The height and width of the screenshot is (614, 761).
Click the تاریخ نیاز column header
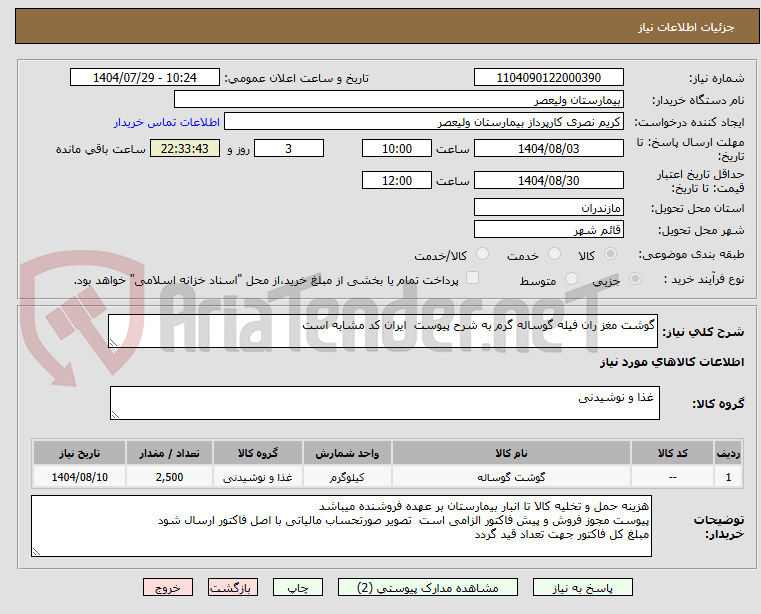pos(80,453)
